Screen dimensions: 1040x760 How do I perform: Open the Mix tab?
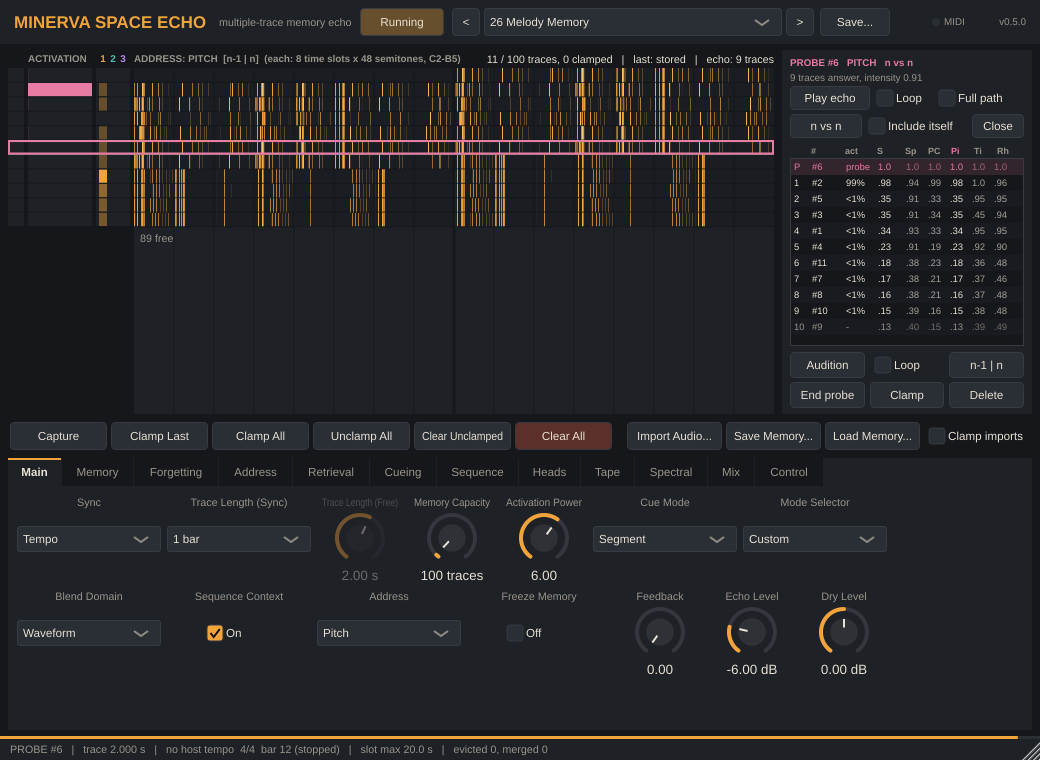(x=731, y=472)
